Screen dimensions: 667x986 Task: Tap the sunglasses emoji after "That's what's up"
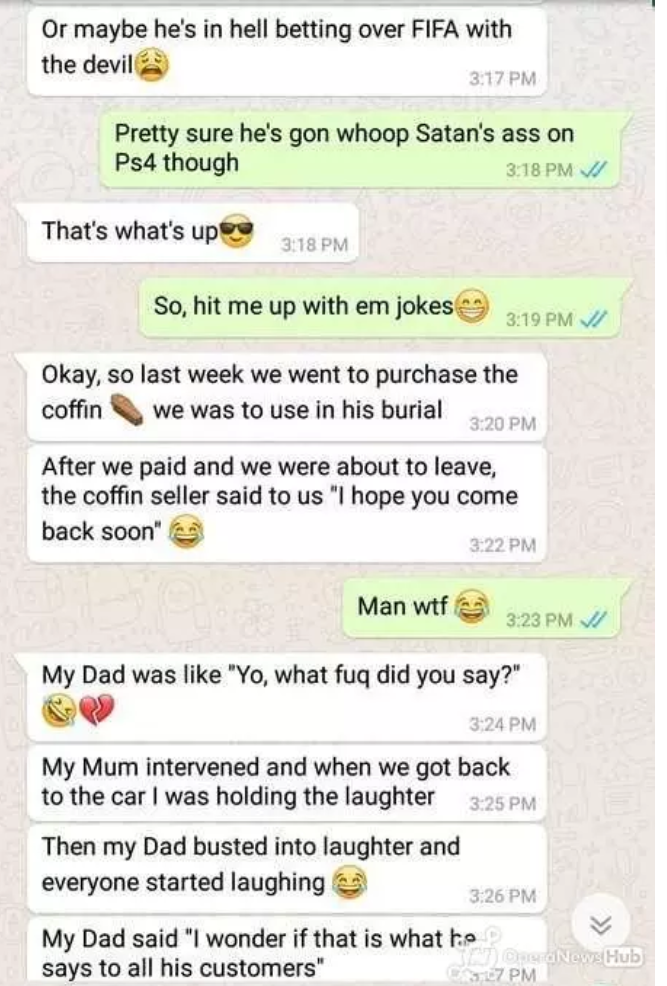point(235,231)
